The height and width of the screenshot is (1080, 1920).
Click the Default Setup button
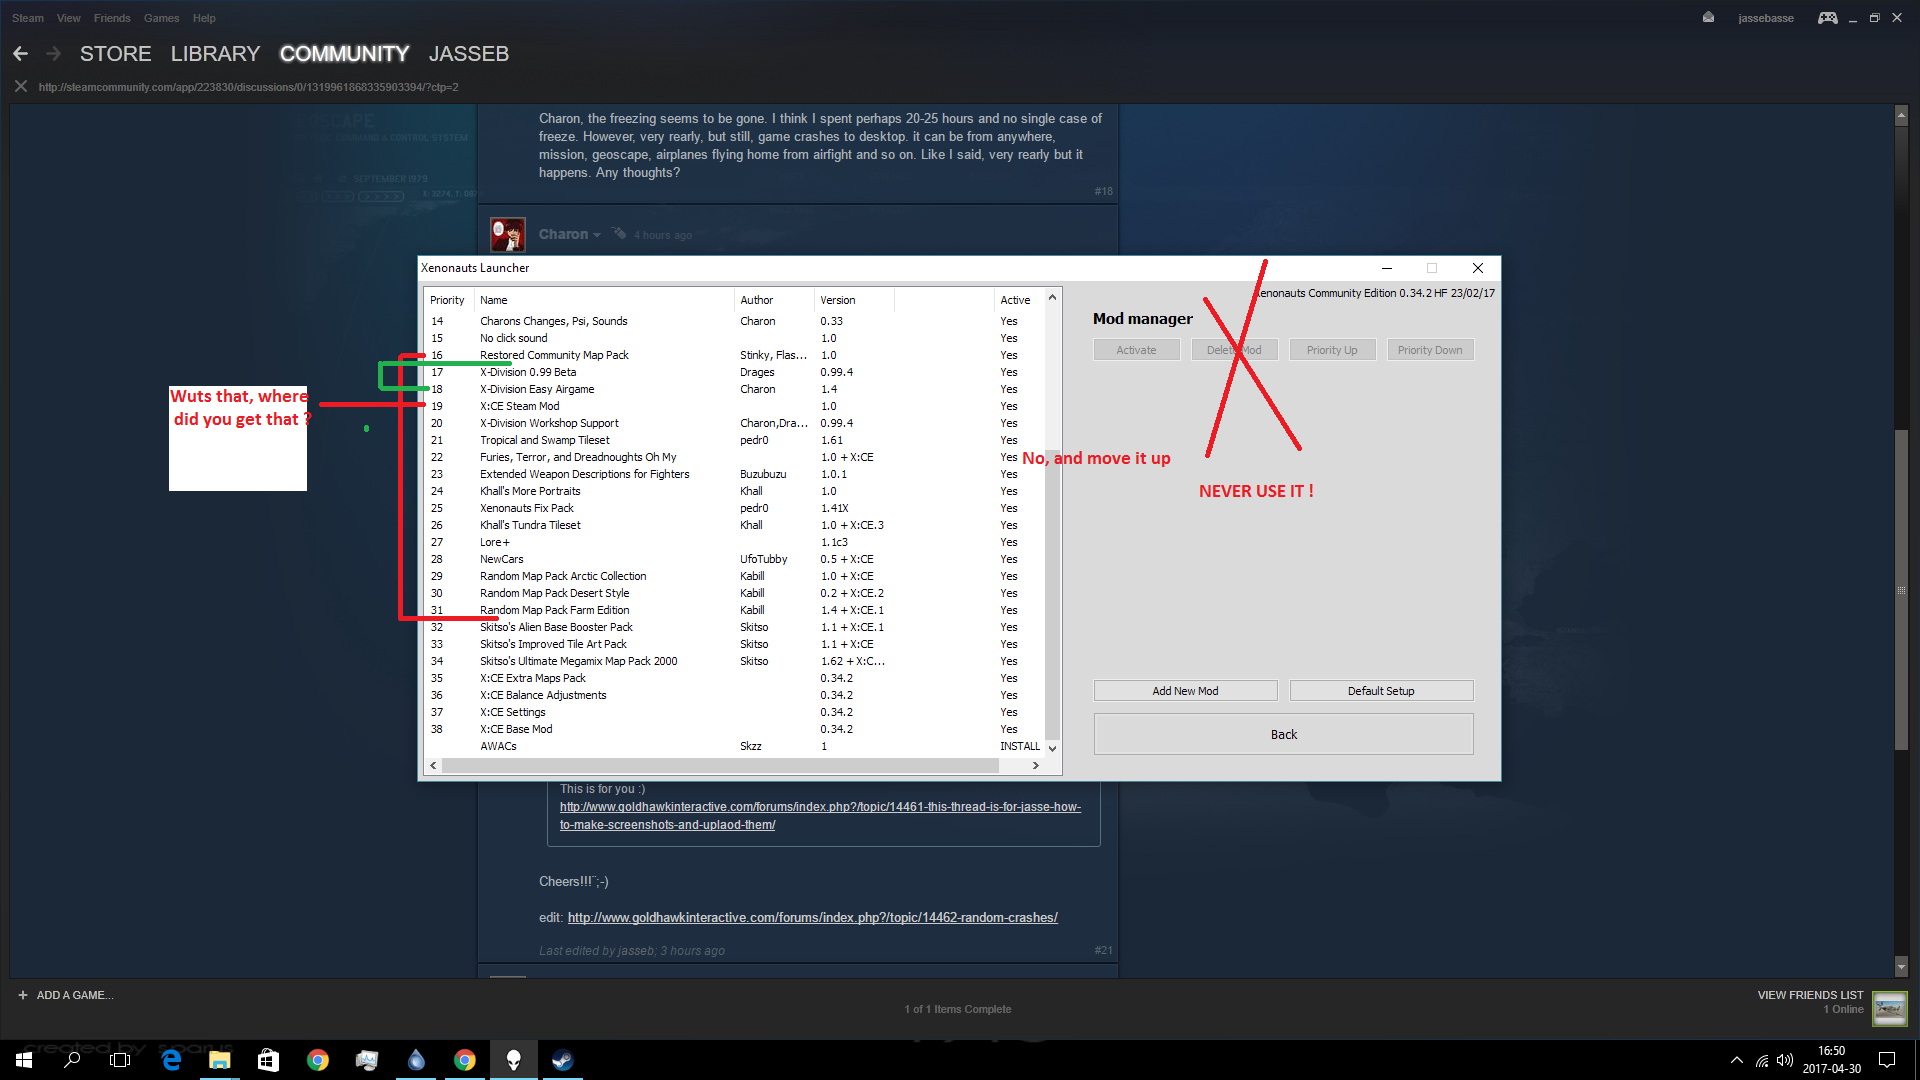coord(1381,691)
